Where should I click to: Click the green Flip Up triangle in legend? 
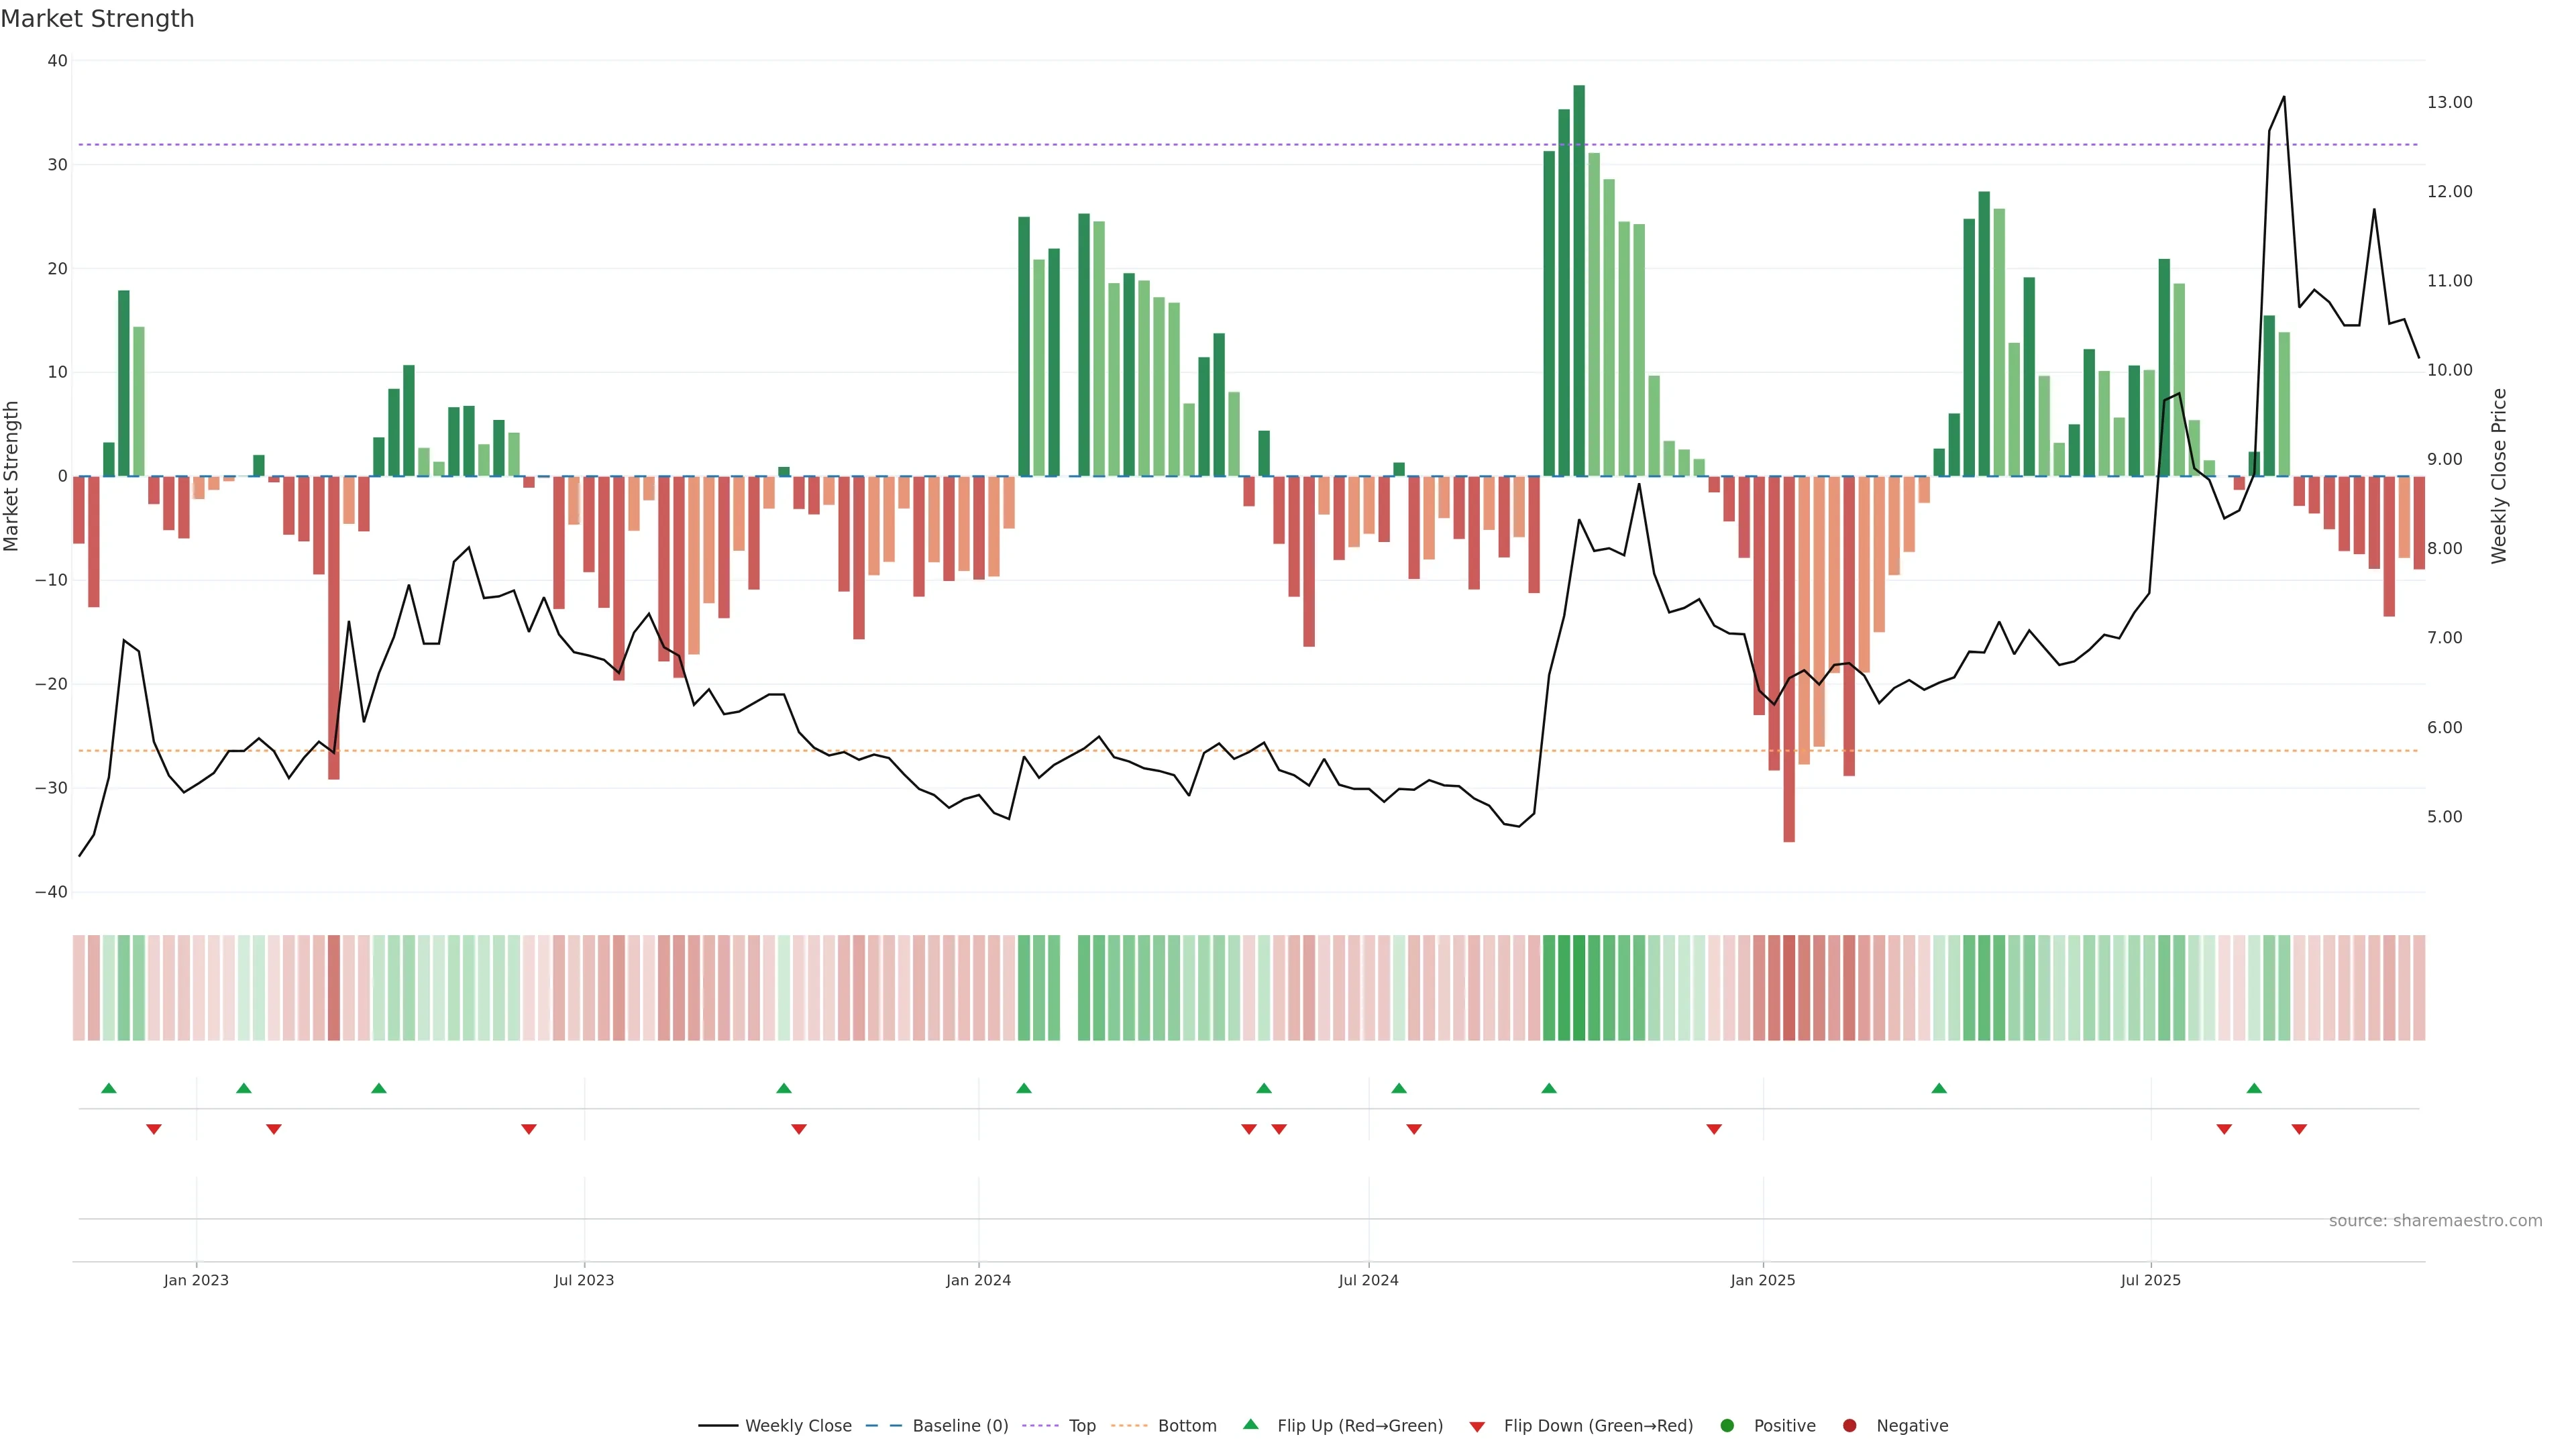pos(1250,1424)
